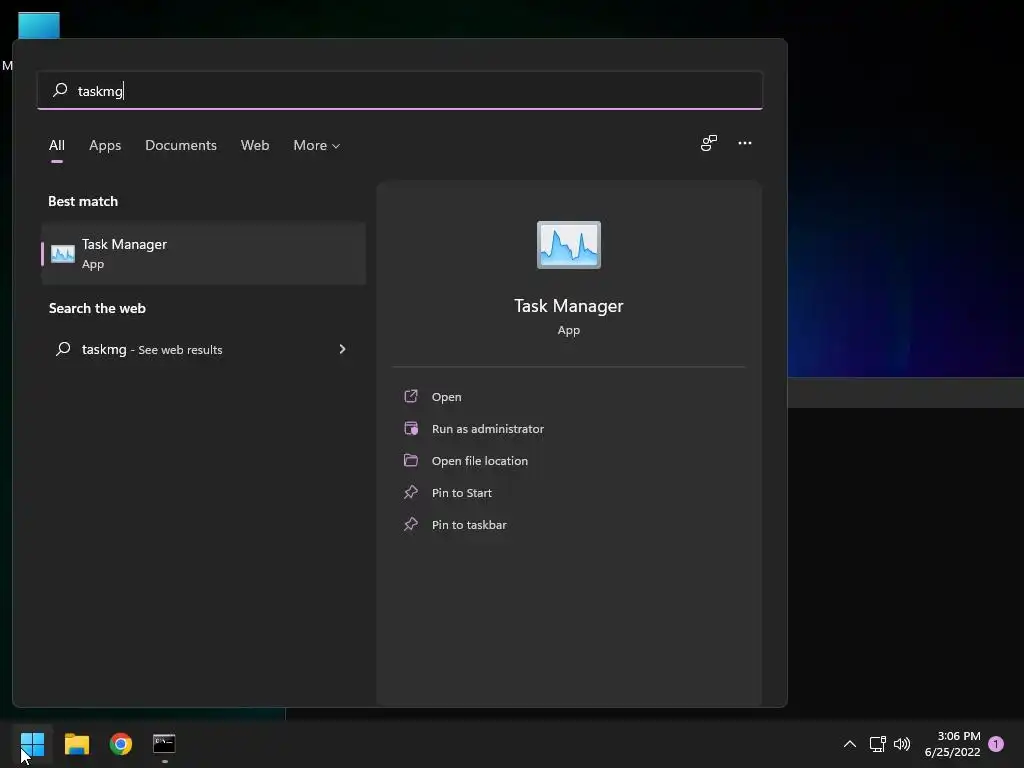The width and height of the screenshot is (1024, 768).
Task: Choose Open file location
Action: click(x=480, y=461)
